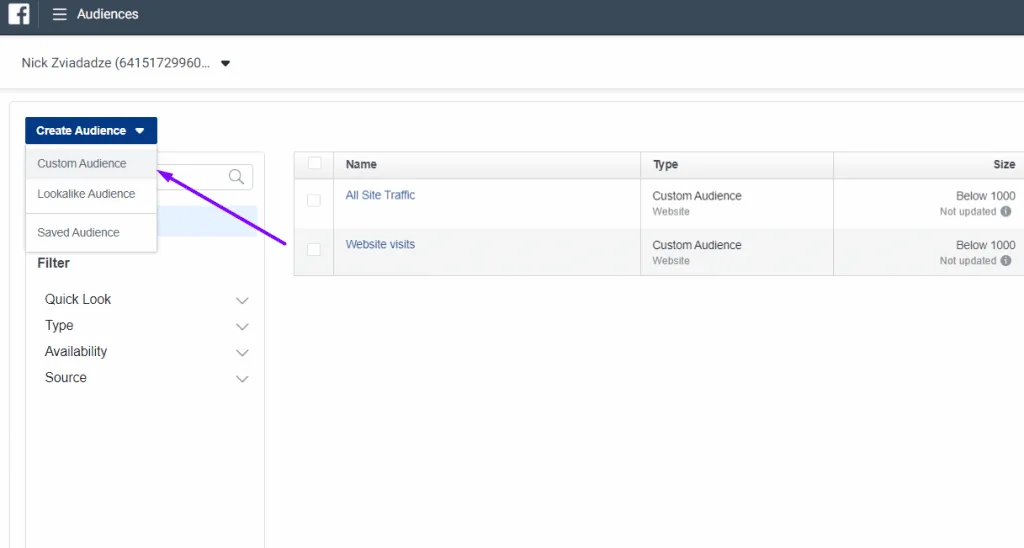The image size is (1024, 548).
Task: Open the Nick Zviadadze account dropdown arrow
Action: click(x=225, y=63)
